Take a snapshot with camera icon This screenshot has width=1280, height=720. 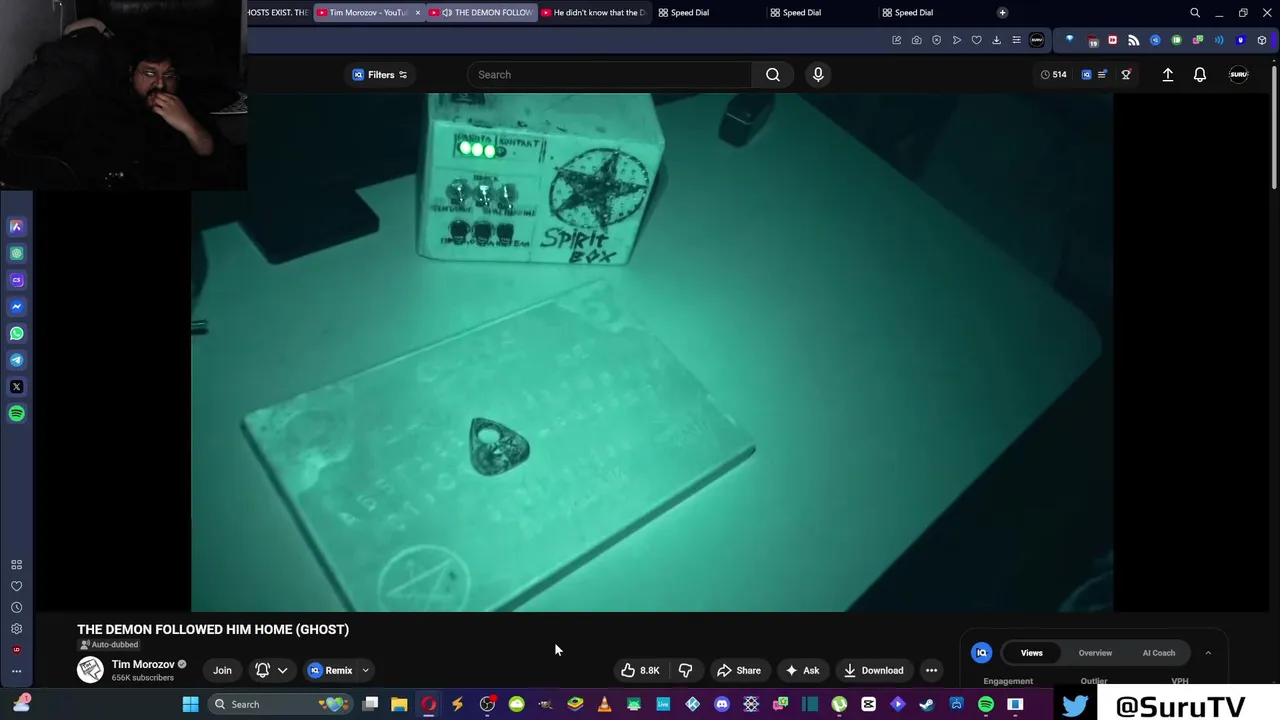(916, 40)
